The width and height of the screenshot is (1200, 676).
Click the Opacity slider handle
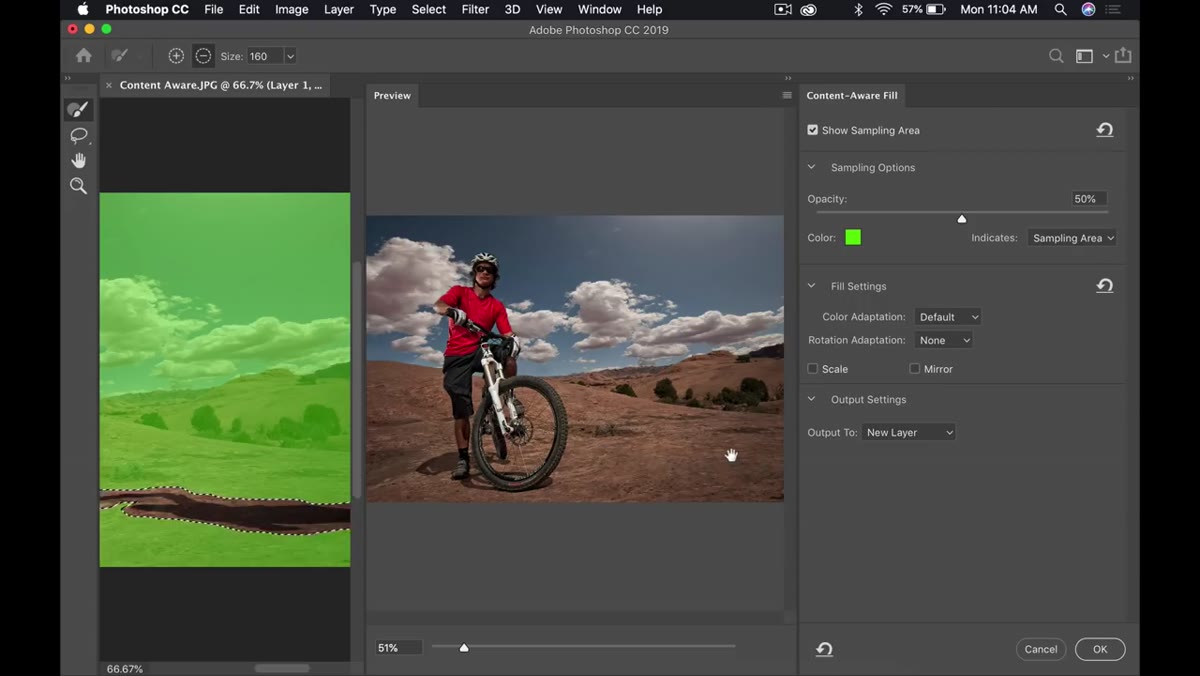click(x=962, y=219)
